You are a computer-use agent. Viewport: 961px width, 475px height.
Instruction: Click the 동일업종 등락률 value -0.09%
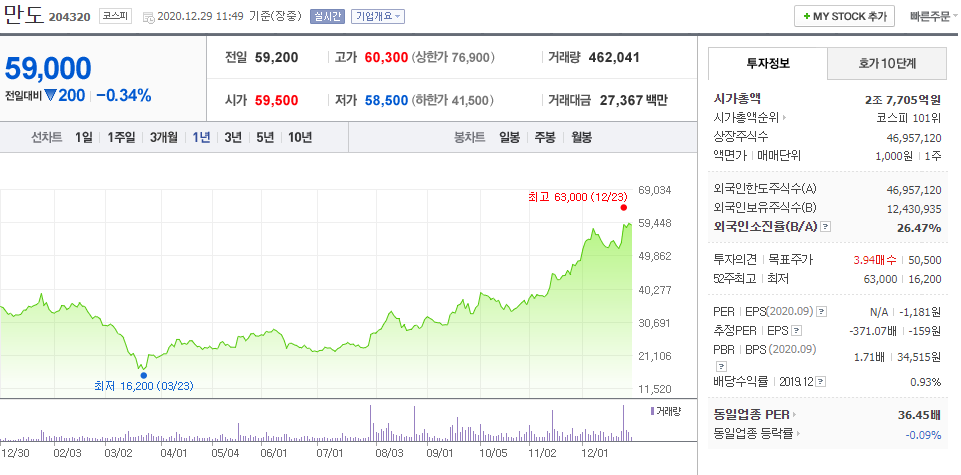point(923,435)
